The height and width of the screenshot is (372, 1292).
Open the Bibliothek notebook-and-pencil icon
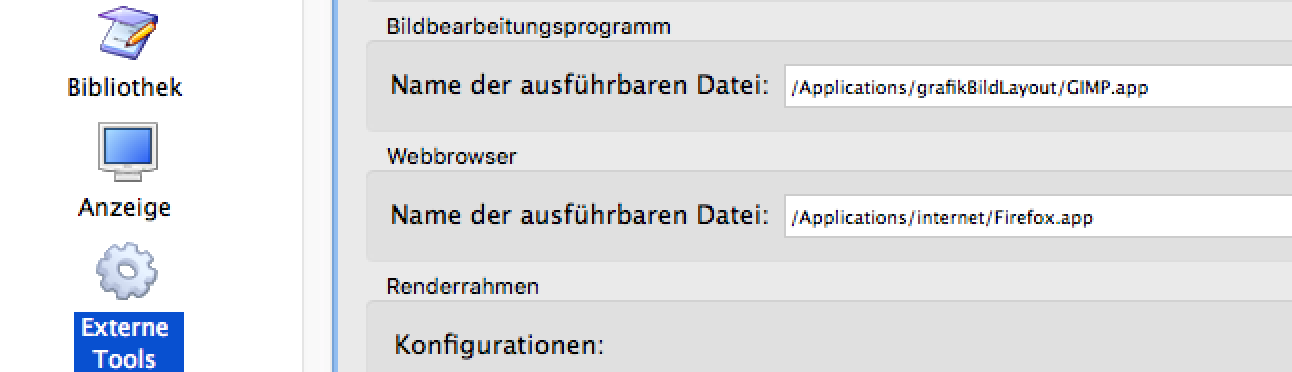(126, 33)
